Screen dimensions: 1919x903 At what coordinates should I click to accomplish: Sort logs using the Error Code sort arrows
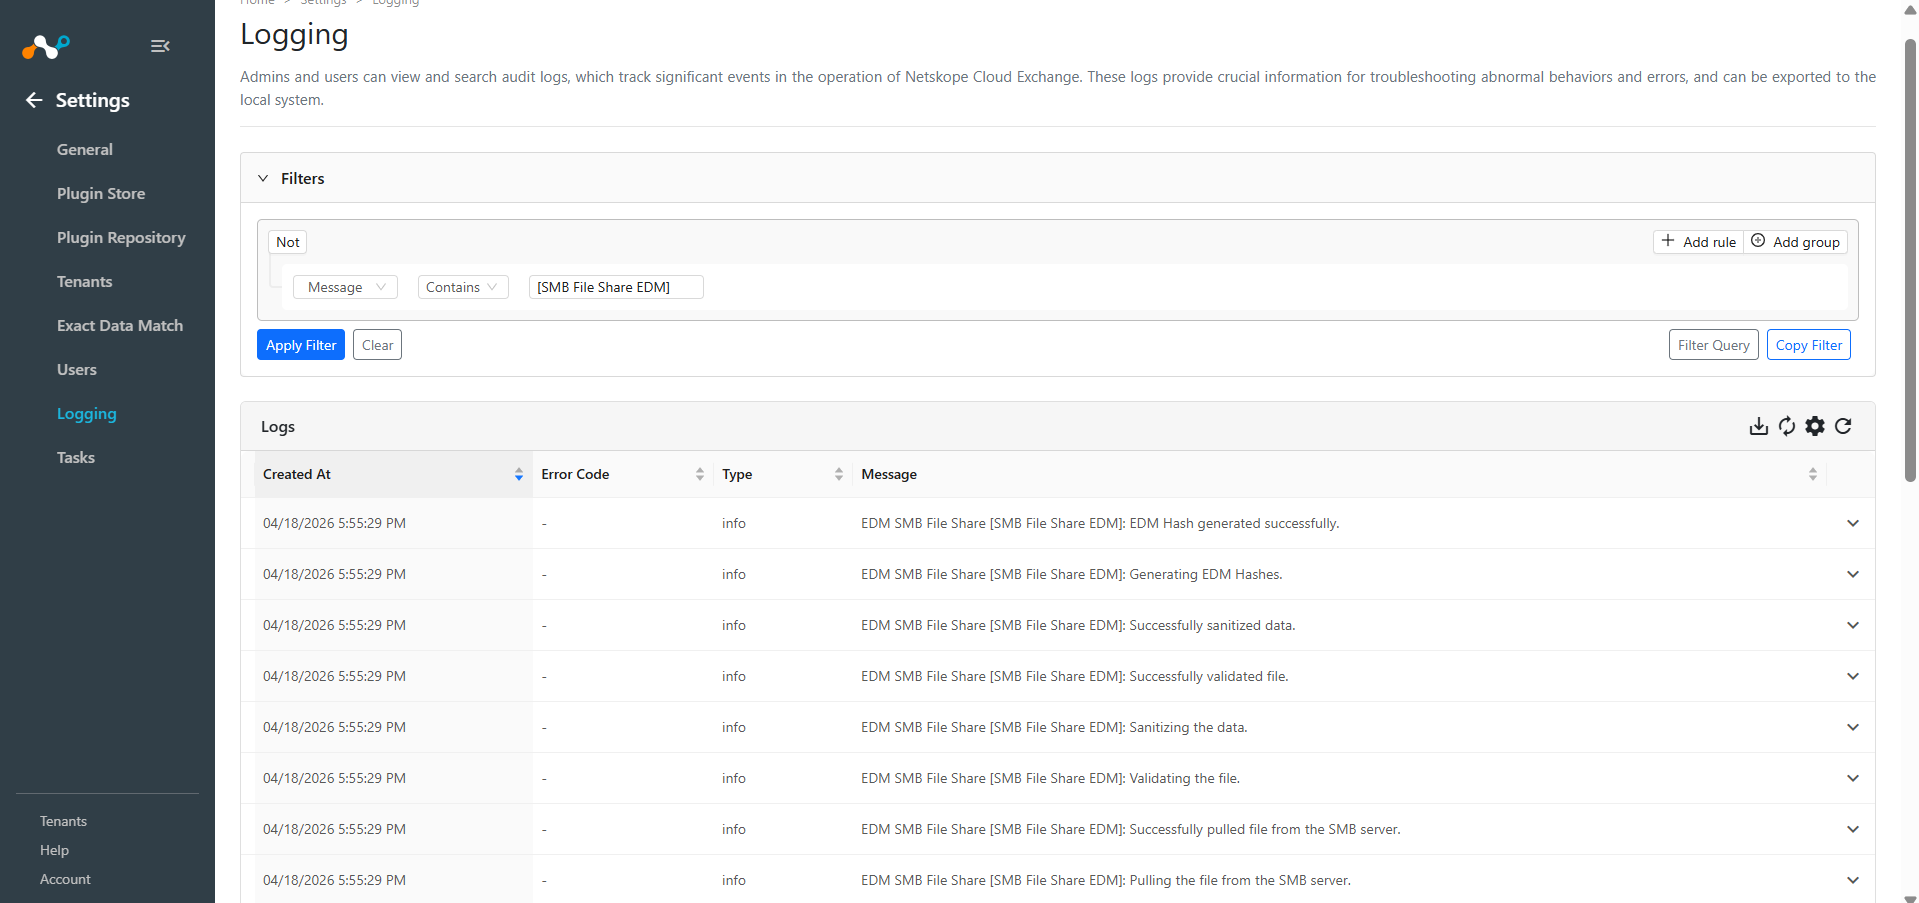point(700,475)
